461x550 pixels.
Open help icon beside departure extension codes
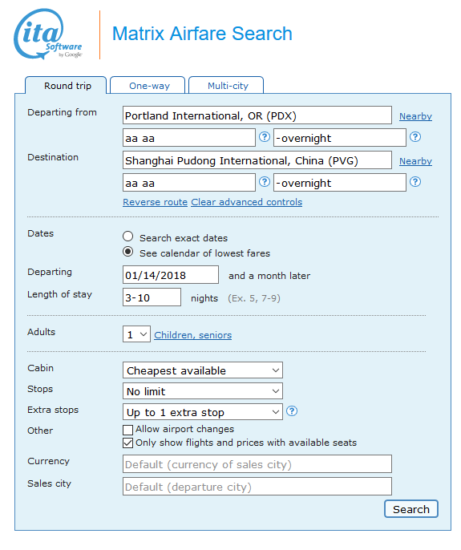tap(415, 137)
